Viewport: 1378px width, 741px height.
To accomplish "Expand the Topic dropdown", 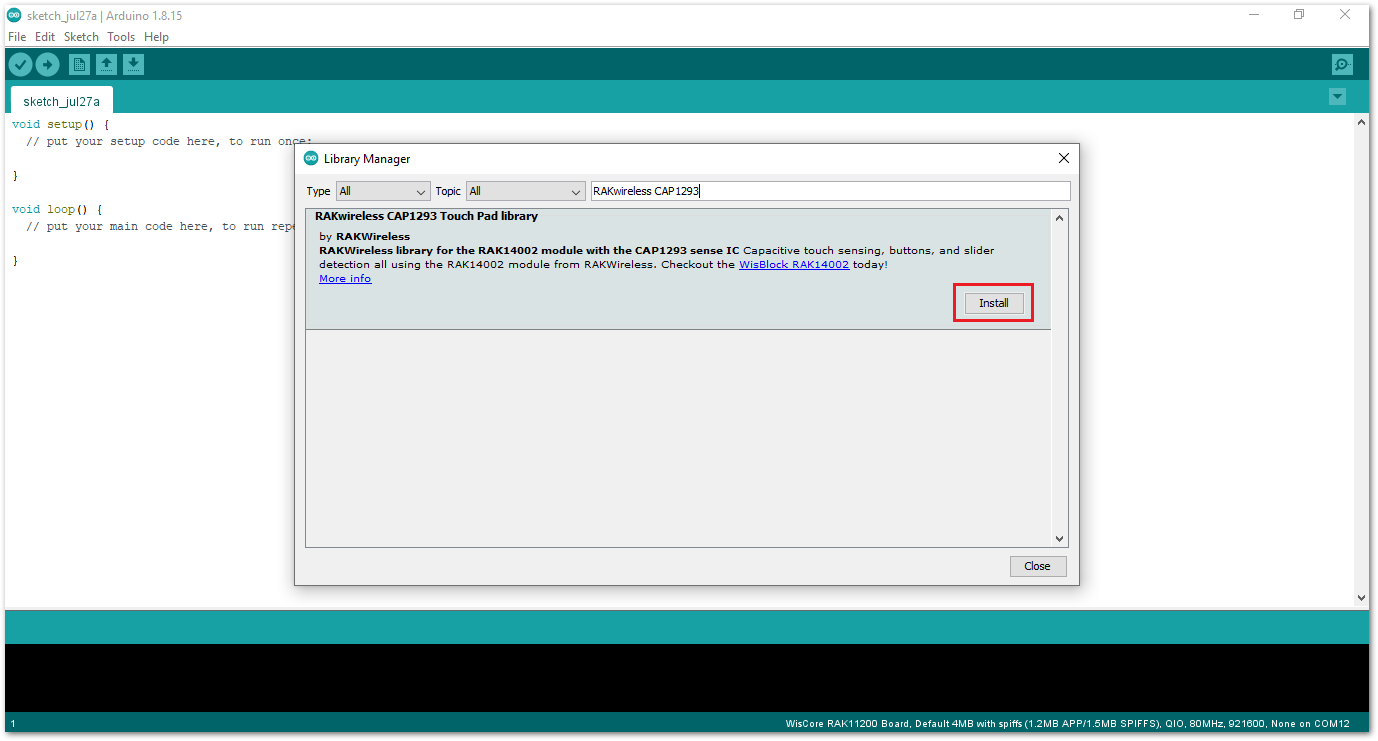I will click(525, 191).
